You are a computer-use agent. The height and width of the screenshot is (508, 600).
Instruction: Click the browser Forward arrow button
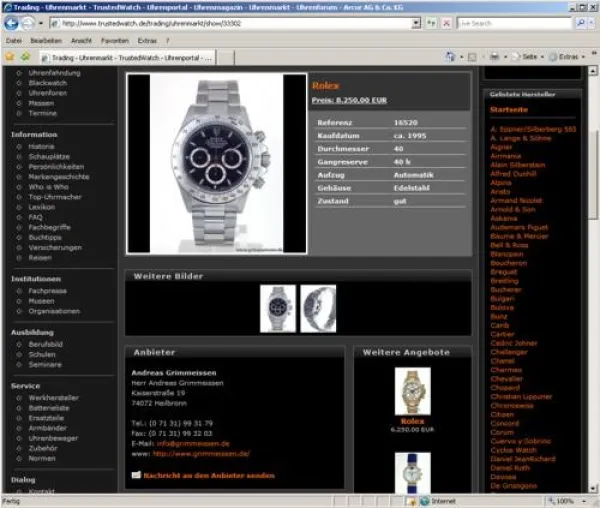(28, 23)
